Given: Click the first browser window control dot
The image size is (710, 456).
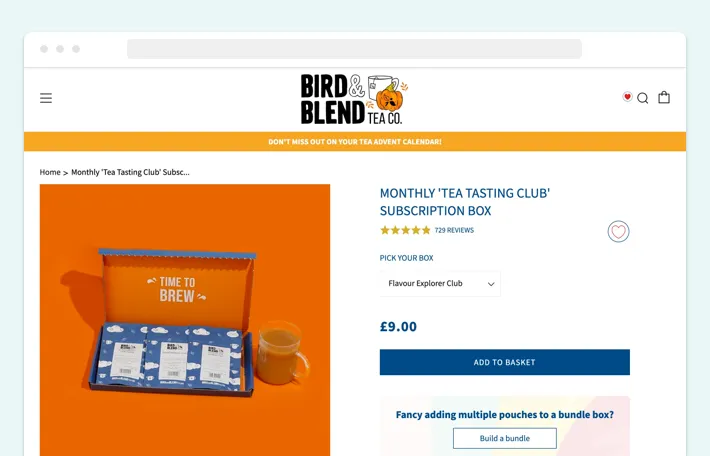Looking at the screenshot, I should pos(44,49).
